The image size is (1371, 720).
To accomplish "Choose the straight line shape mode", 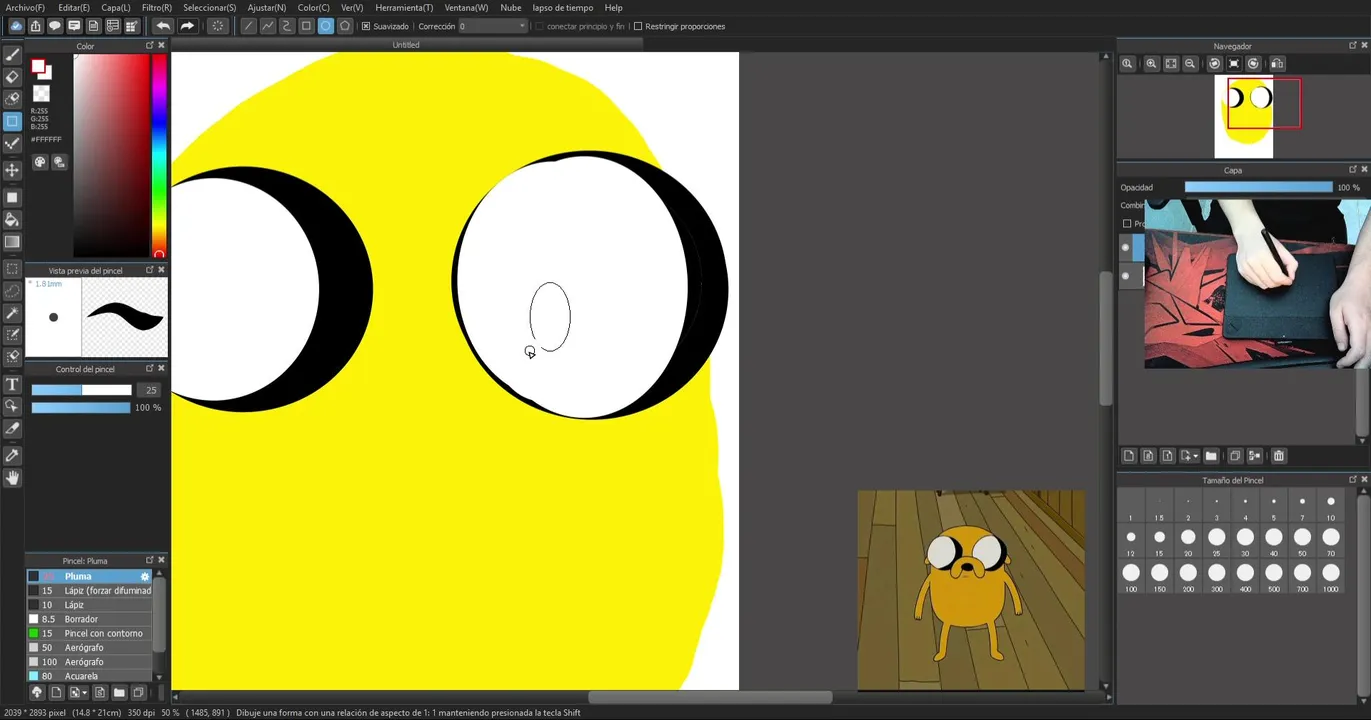I will pos(248,26).
